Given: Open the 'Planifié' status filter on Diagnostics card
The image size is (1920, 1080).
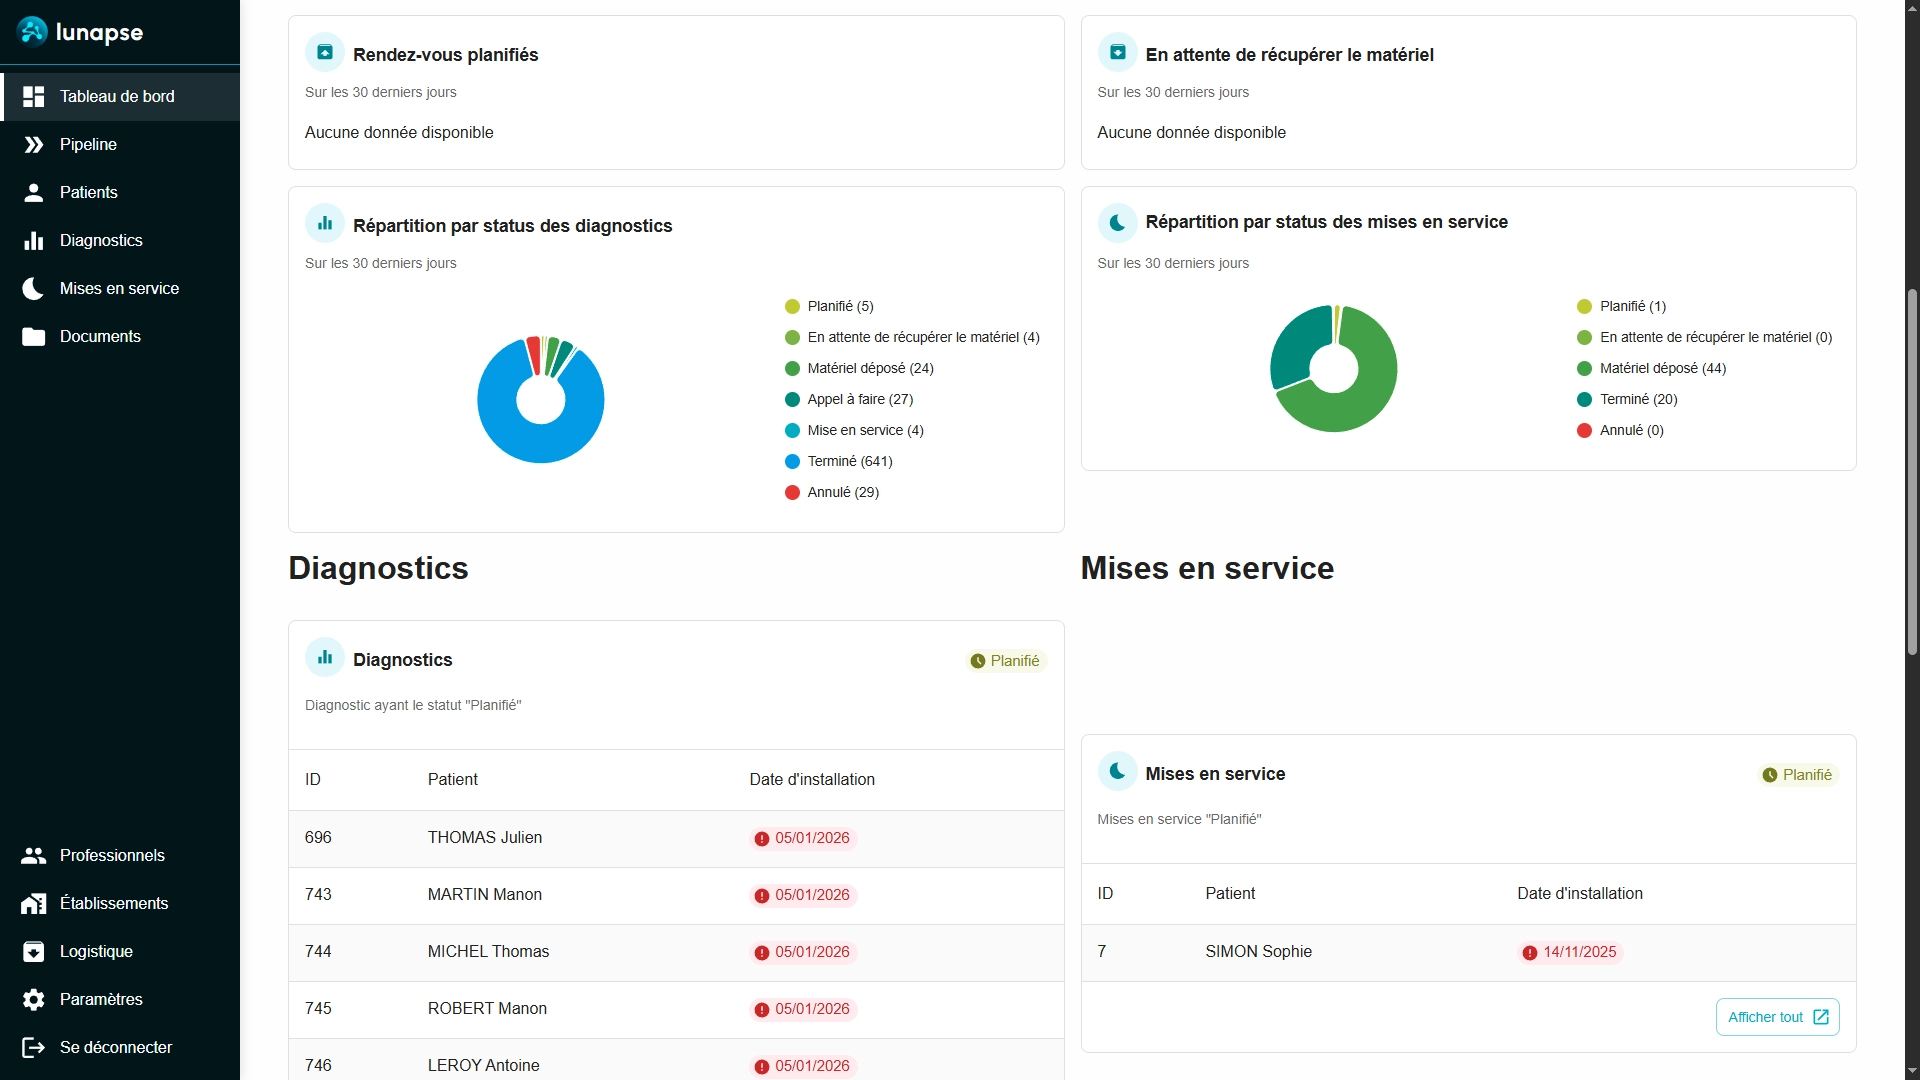Looking at the screenshot, I should pyautogui.click(x=1004, y=660).
